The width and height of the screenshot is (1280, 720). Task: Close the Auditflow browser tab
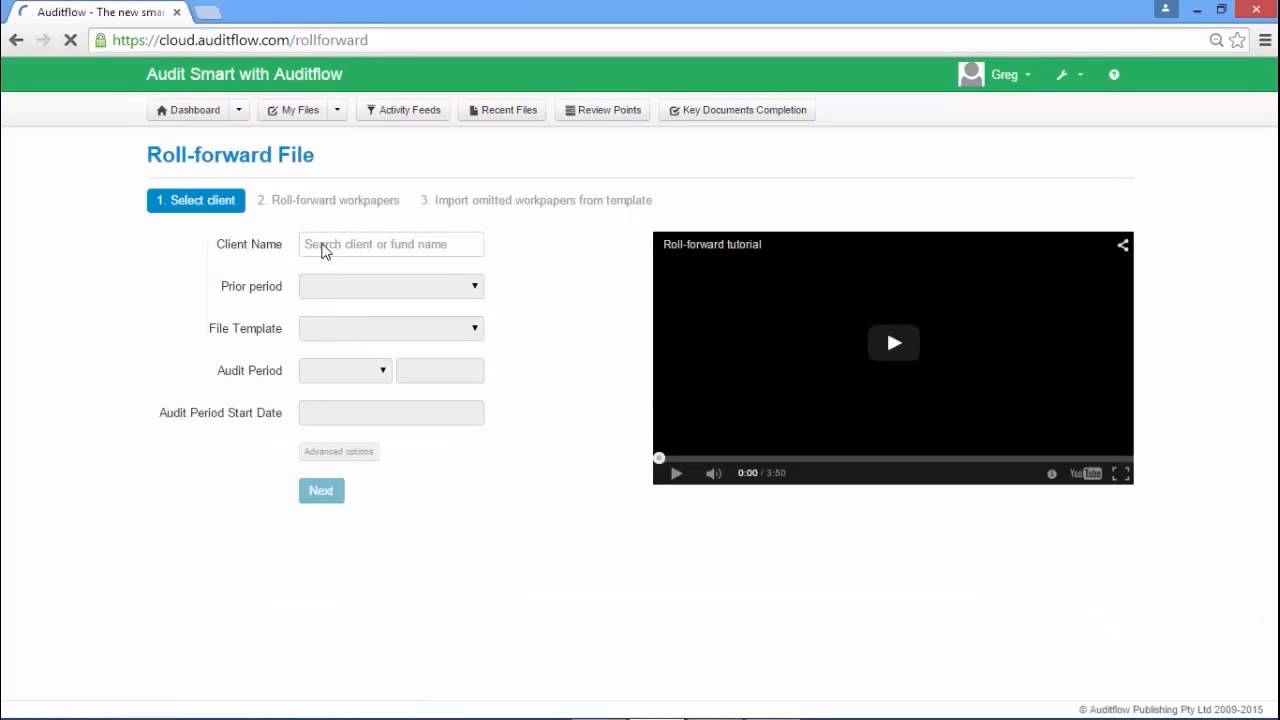pyautogui.click(x=177, y=12)
